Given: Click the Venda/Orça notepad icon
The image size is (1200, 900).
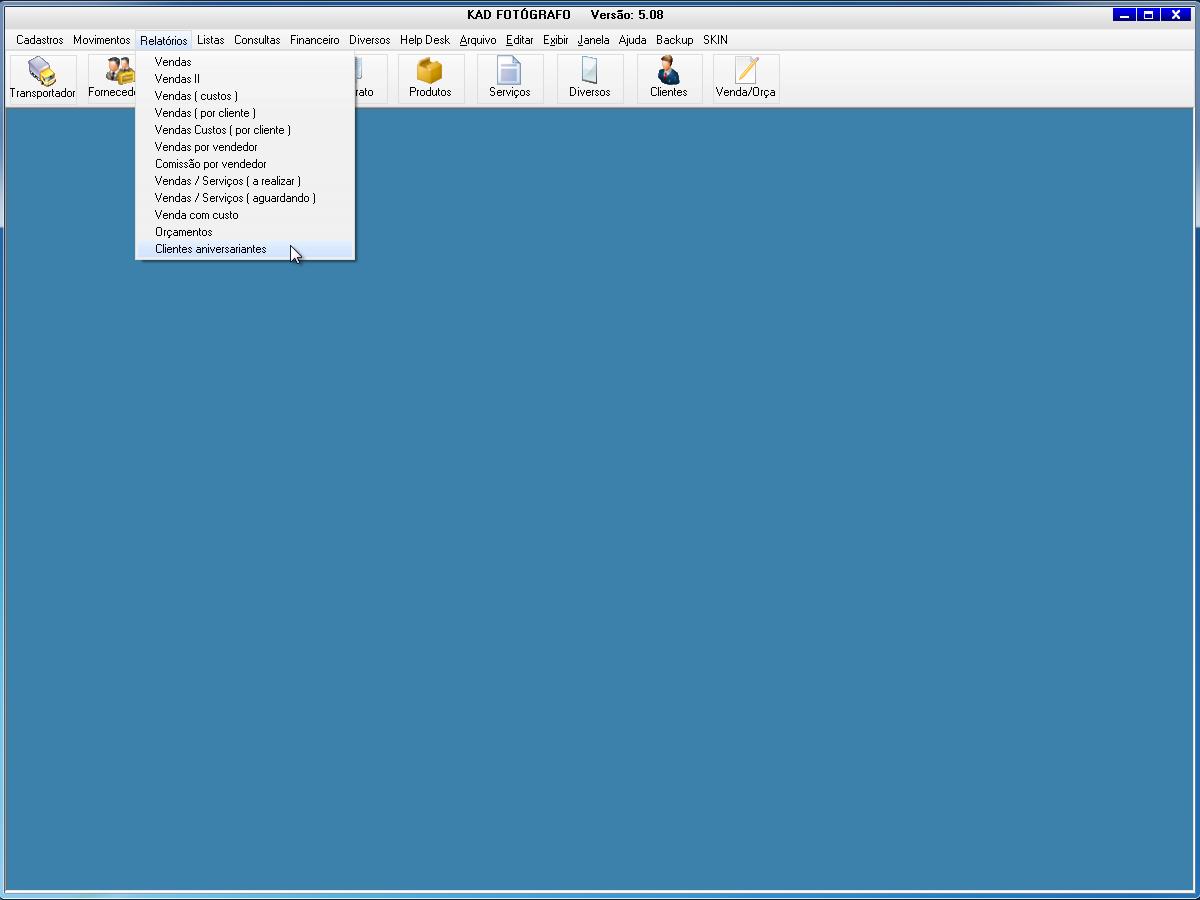Looking at the screenshot, I should tap(745, 72).
